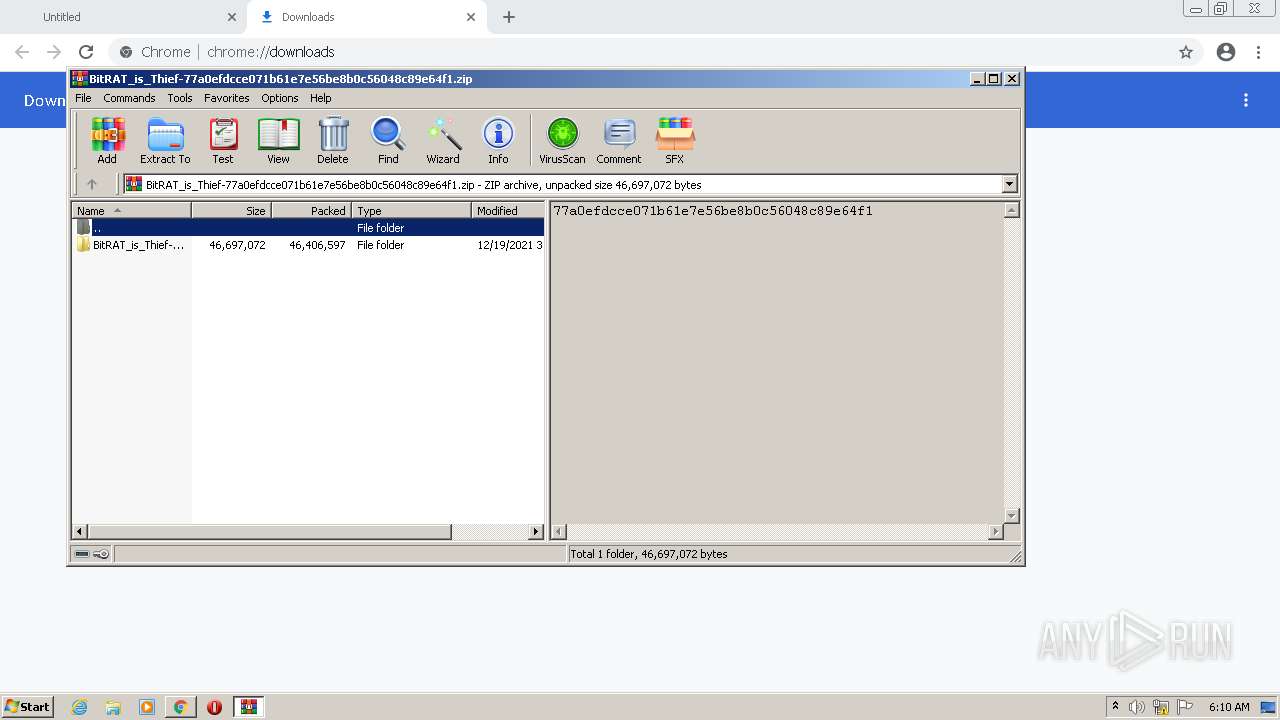Switch to Chrome taskbar icon
Viewport: 1280px width, 720px height.
click(180, 707)
